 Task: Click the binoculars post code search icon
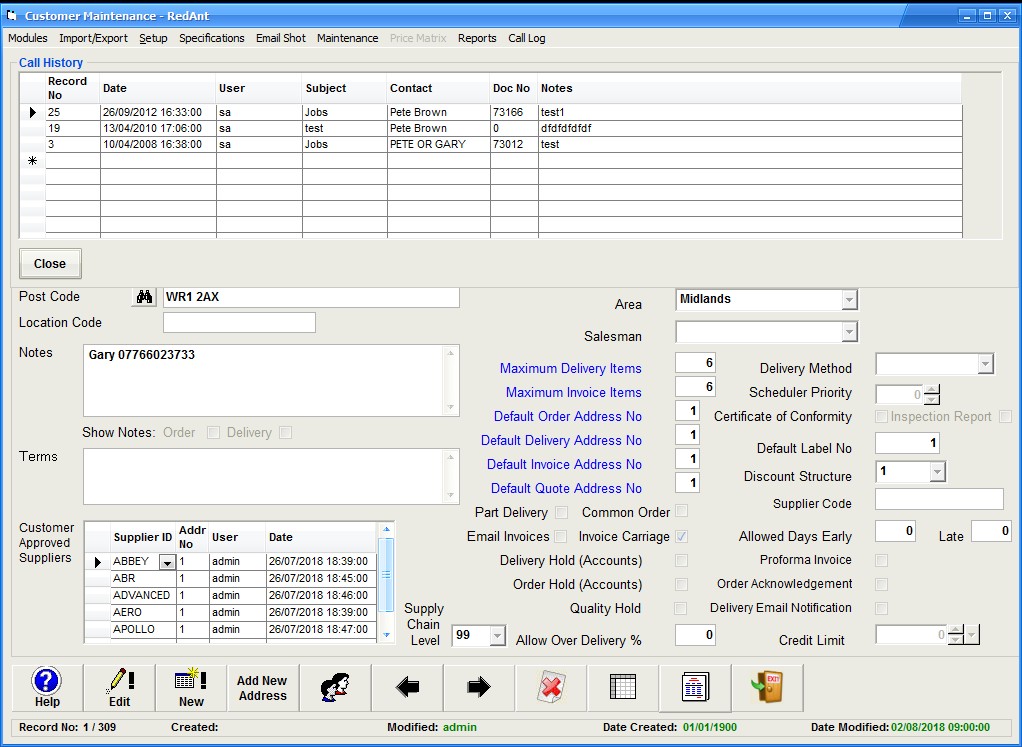click(x=144, y=297)
